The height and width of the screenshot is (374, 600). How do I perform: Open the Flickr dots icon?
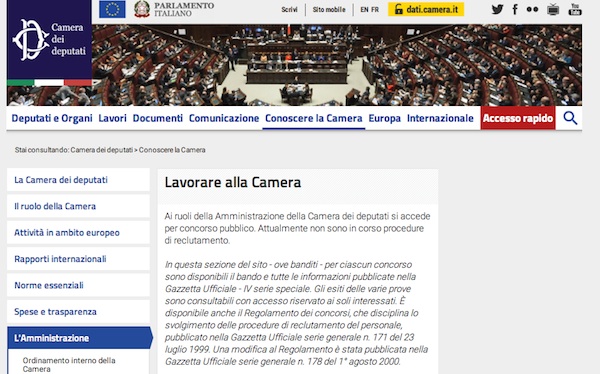[x=532, y=9]
